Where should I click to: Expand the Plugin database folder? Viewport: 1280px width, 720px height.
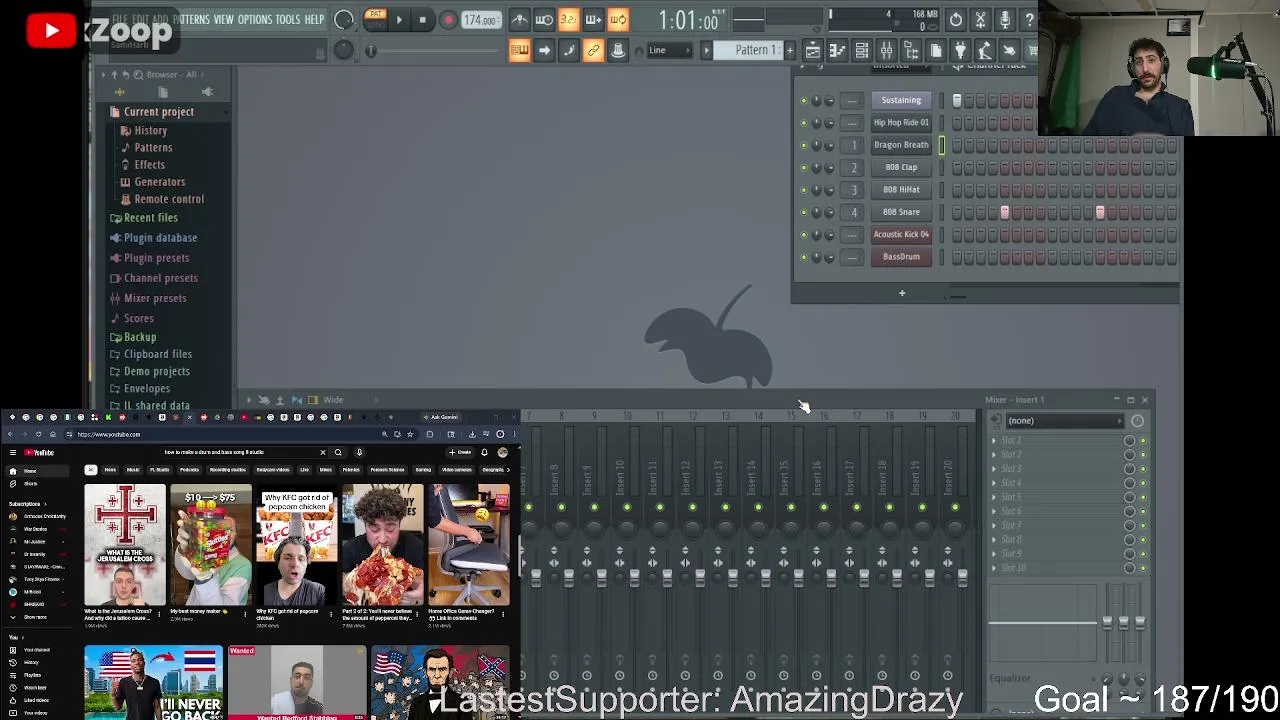[160, 238]
